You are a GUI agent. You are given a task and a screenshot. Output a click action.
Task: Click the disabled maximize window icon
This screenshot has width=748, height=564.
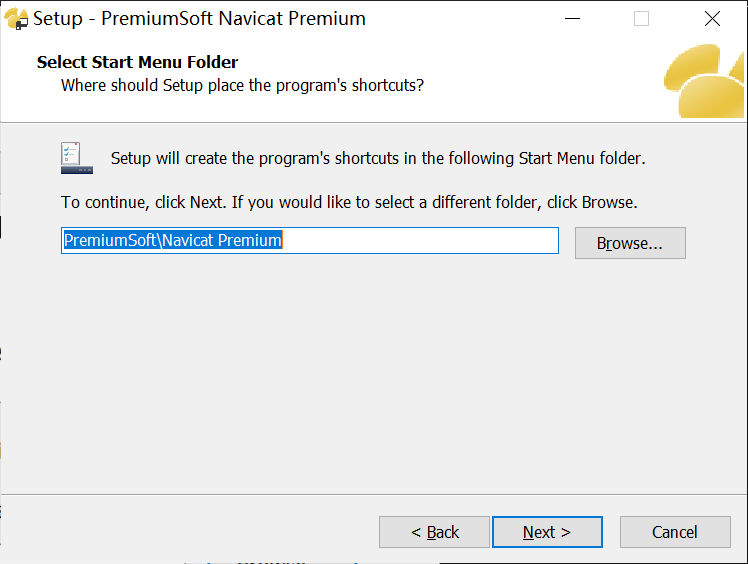[641, 18]
